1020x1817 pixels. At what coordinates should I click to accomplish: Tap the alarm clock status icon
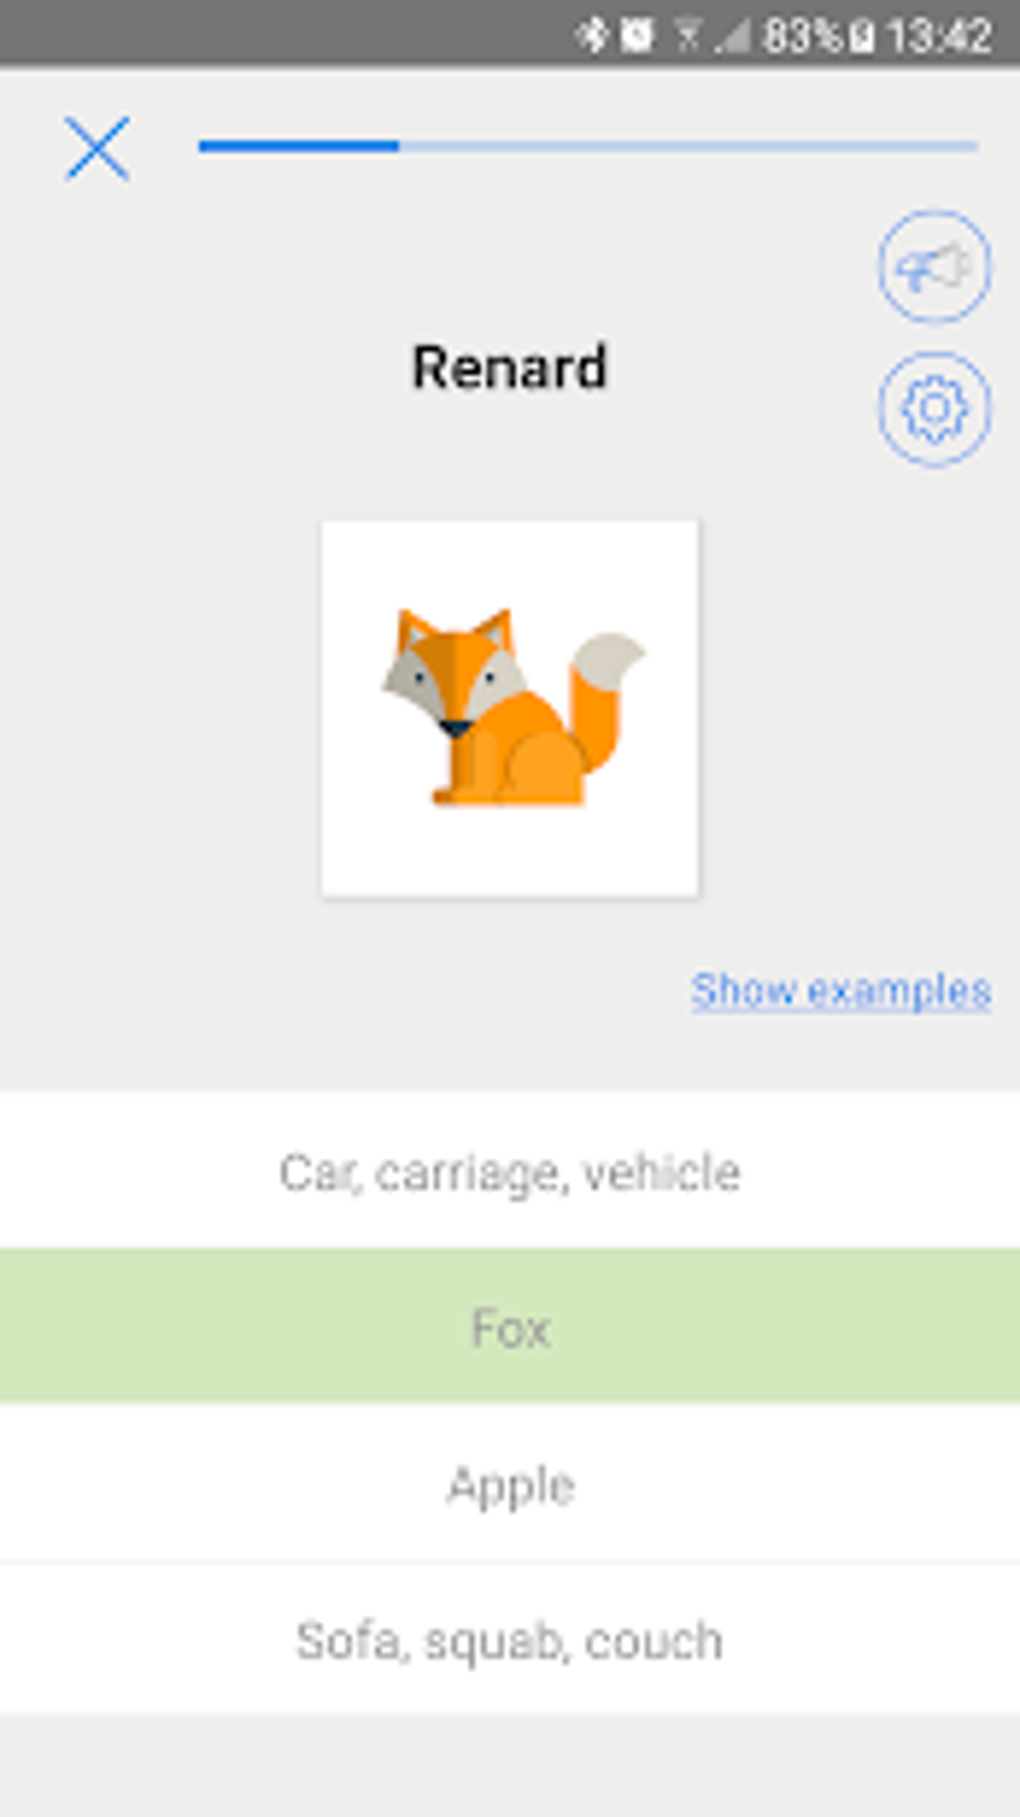click(x=636, y=36)
